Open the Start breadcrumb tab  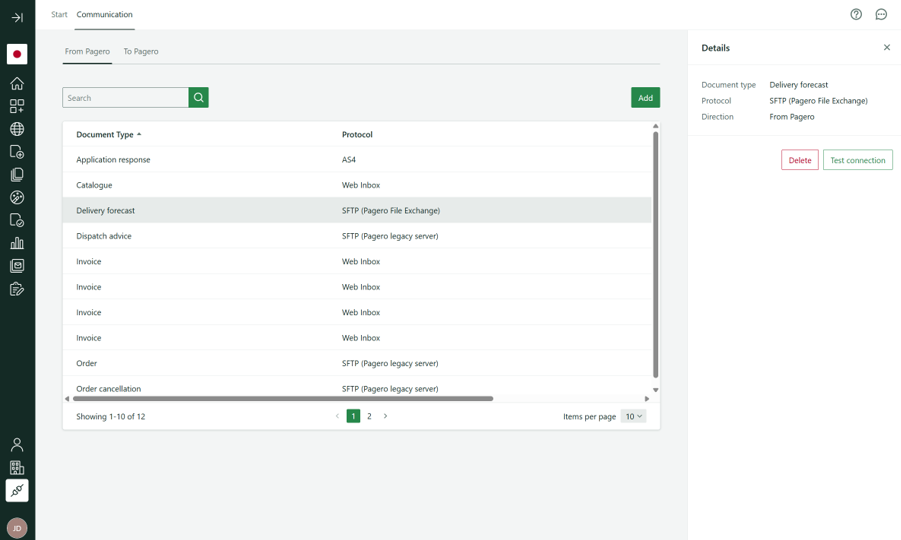(x=59, y=15)
